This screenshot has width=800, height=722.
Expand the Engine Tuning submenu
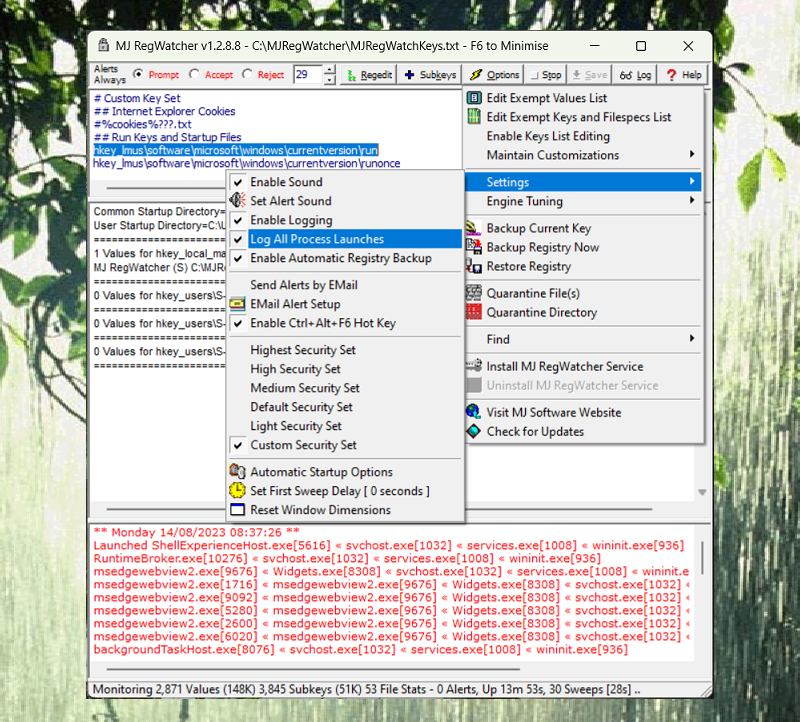click(x=584, y=201)
